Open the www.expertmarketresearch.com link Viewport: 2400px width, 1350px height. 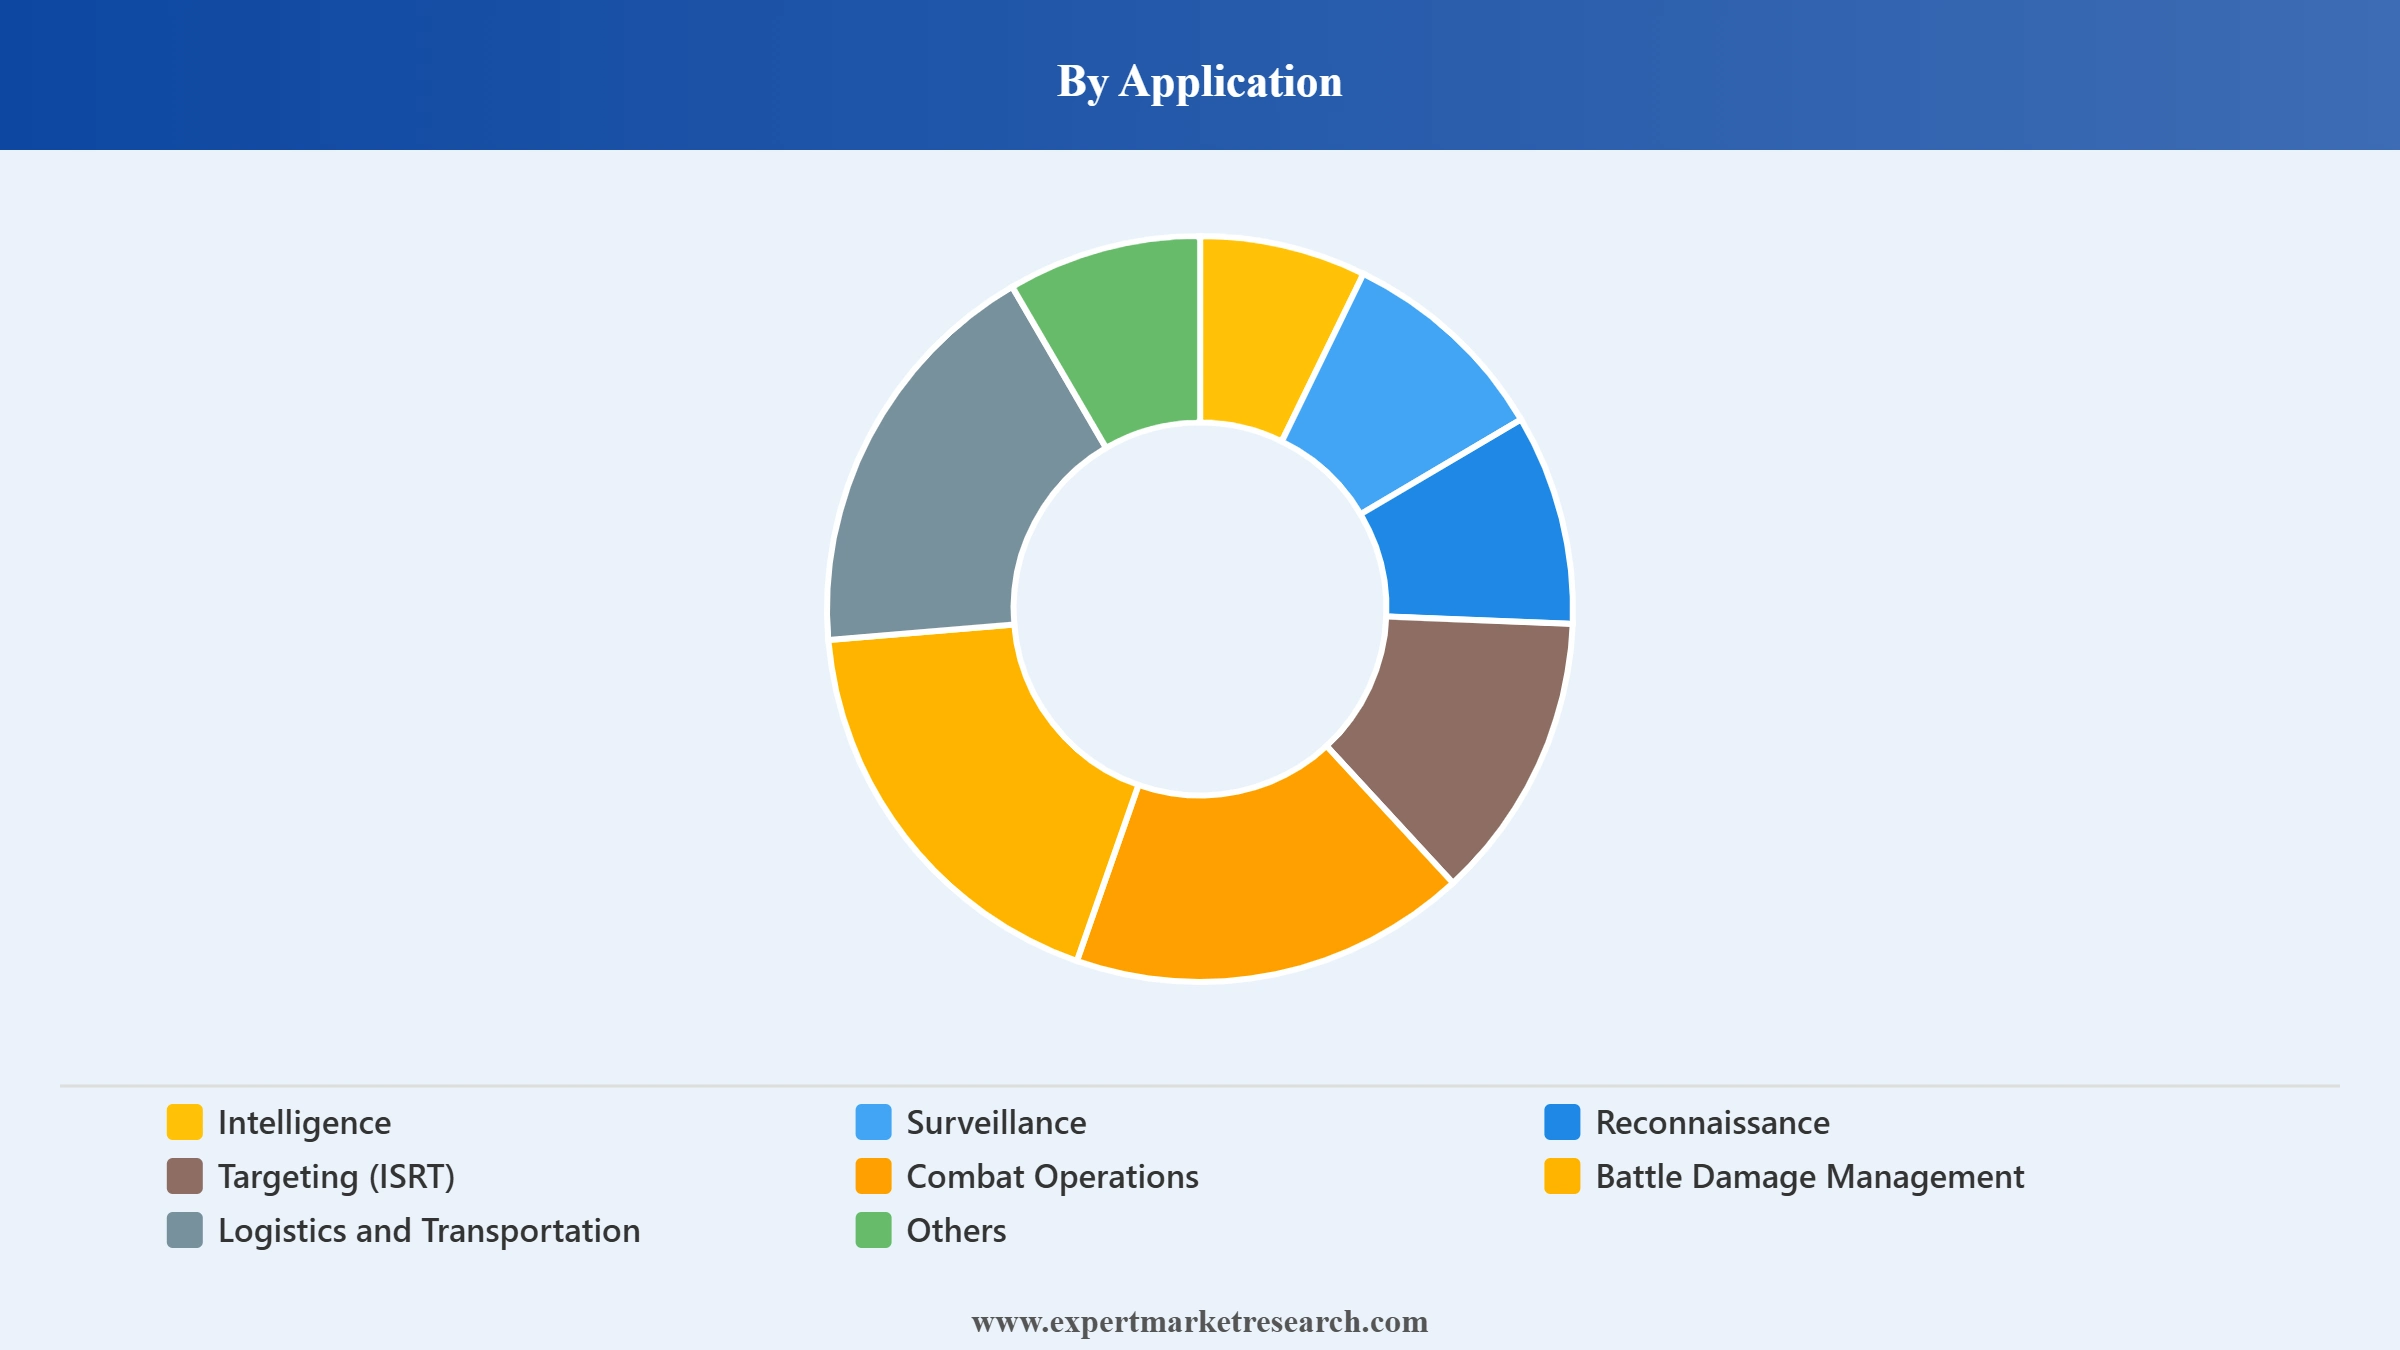(1200, 1322)
